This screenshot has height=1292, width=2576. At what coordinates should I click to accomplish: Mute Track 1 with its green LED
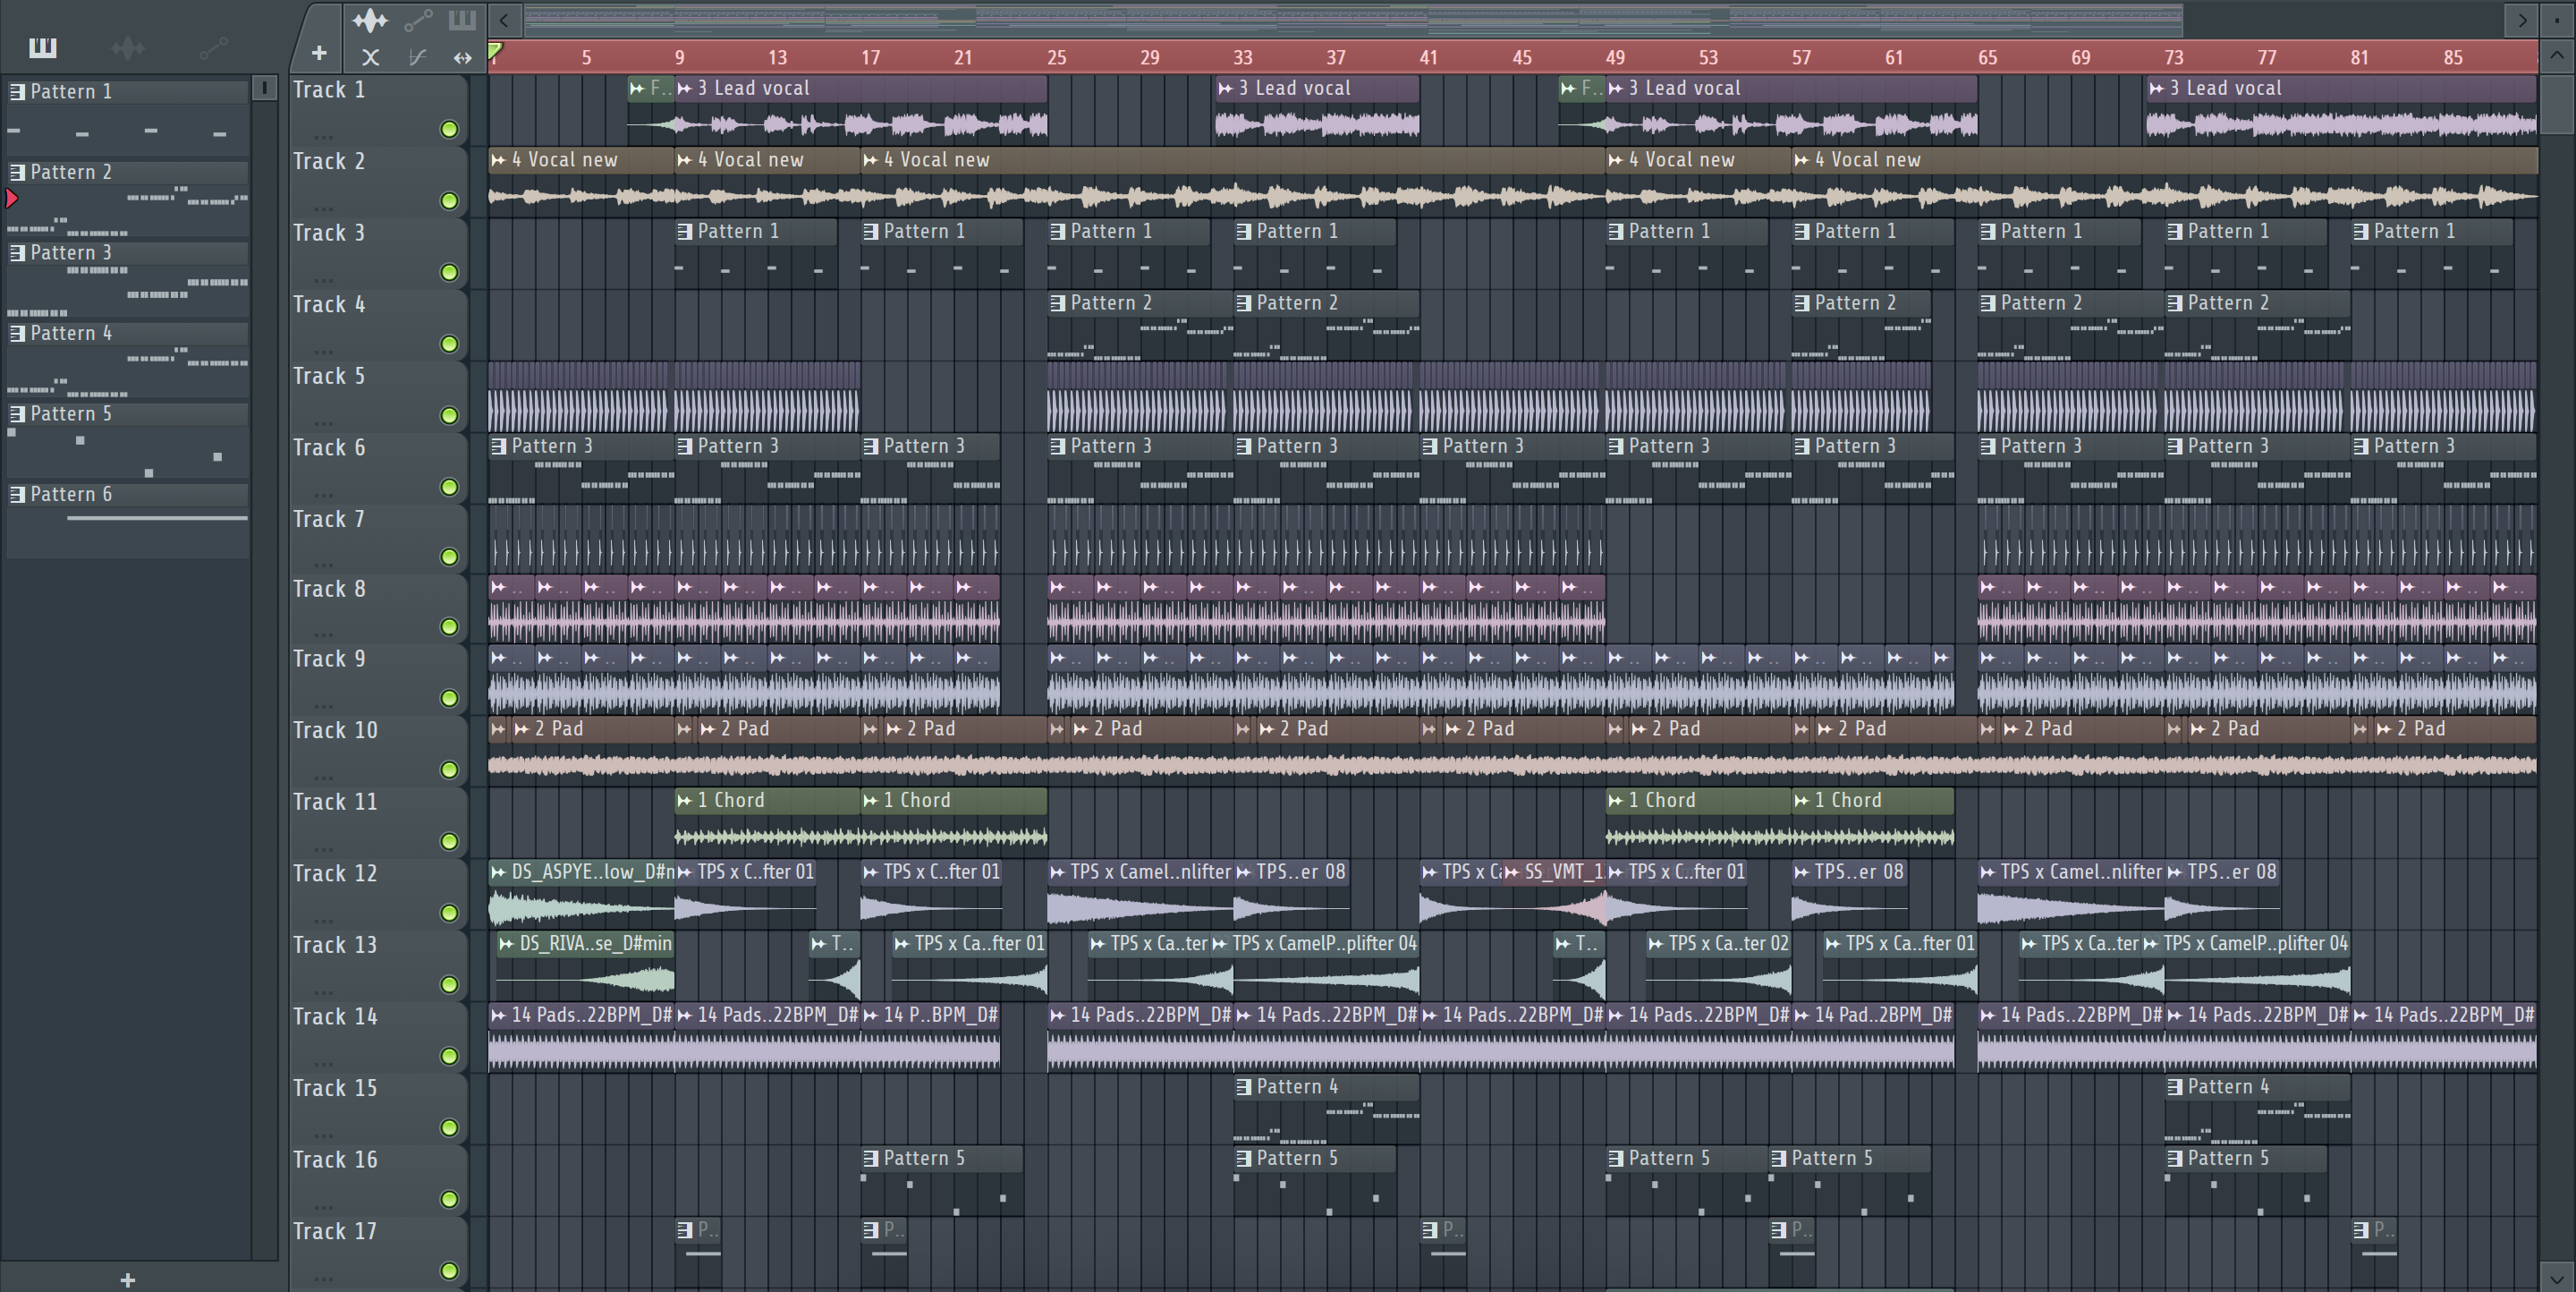(x=449, y=129)
